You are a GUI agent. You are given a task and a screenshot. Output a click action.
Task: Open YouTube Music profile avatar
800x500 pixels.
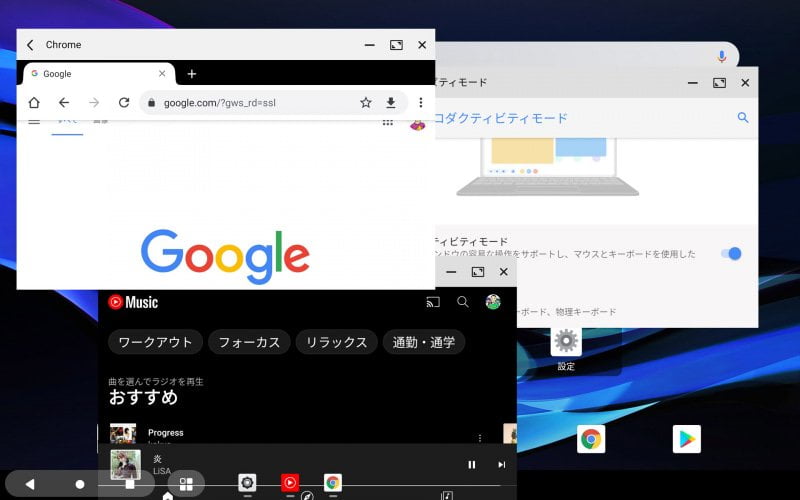click(493, 302)
